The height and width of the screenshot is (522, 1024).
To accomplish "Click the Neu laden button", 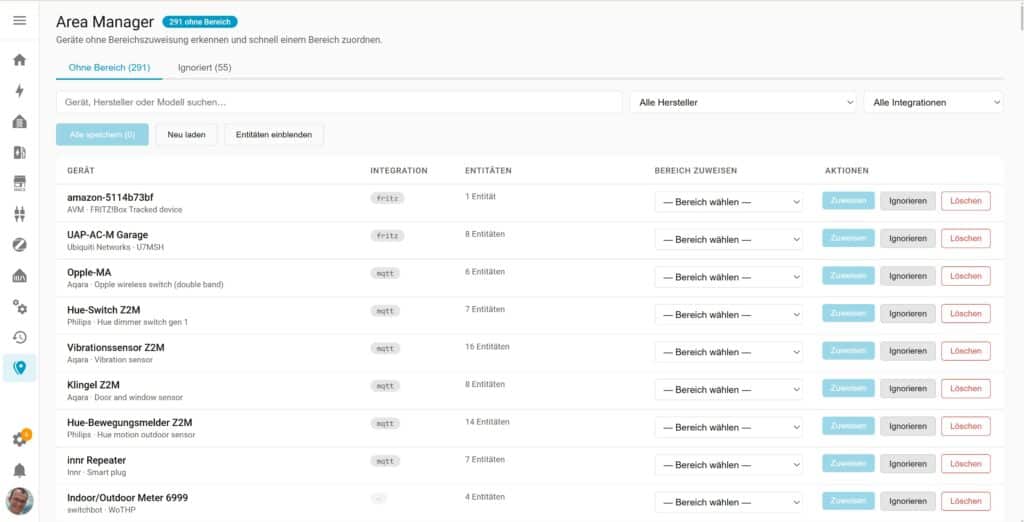I will point(187,135).
